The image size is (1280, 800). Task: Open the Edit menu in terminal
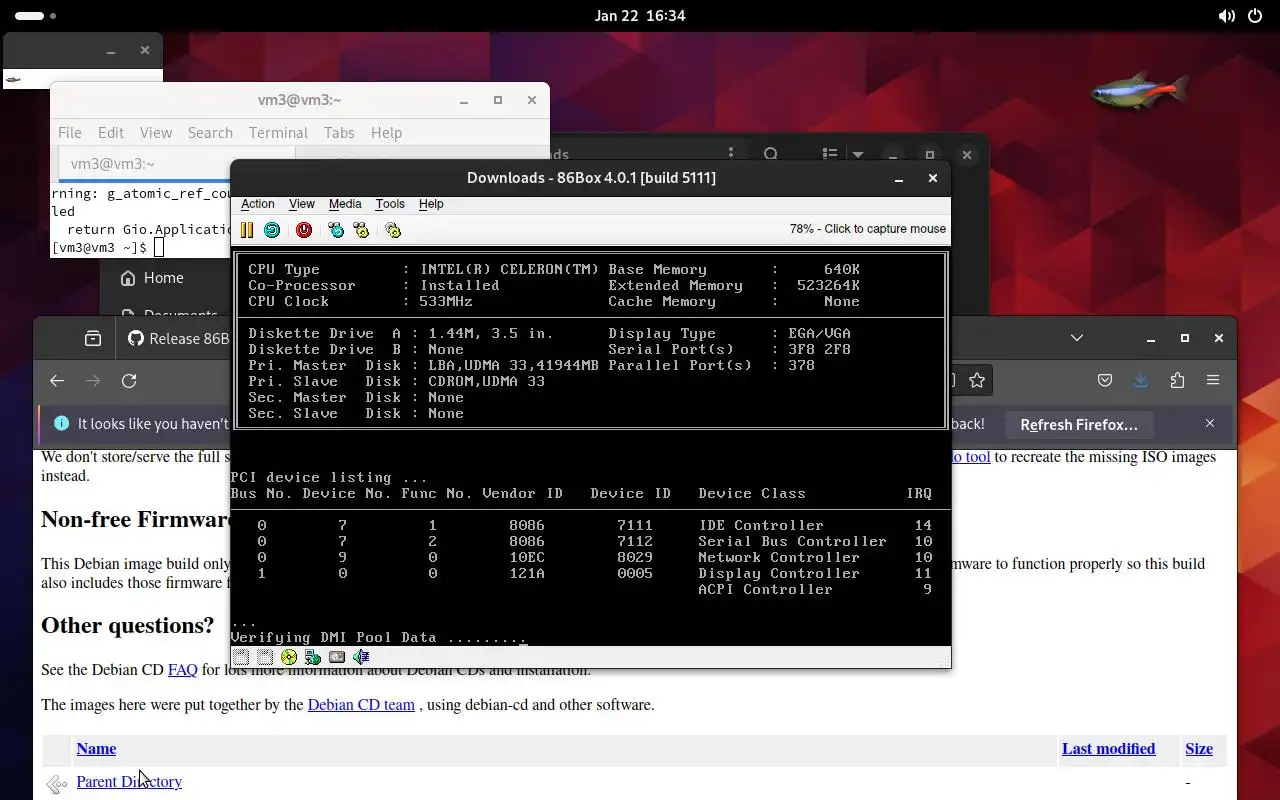click(x=111, y=132)
